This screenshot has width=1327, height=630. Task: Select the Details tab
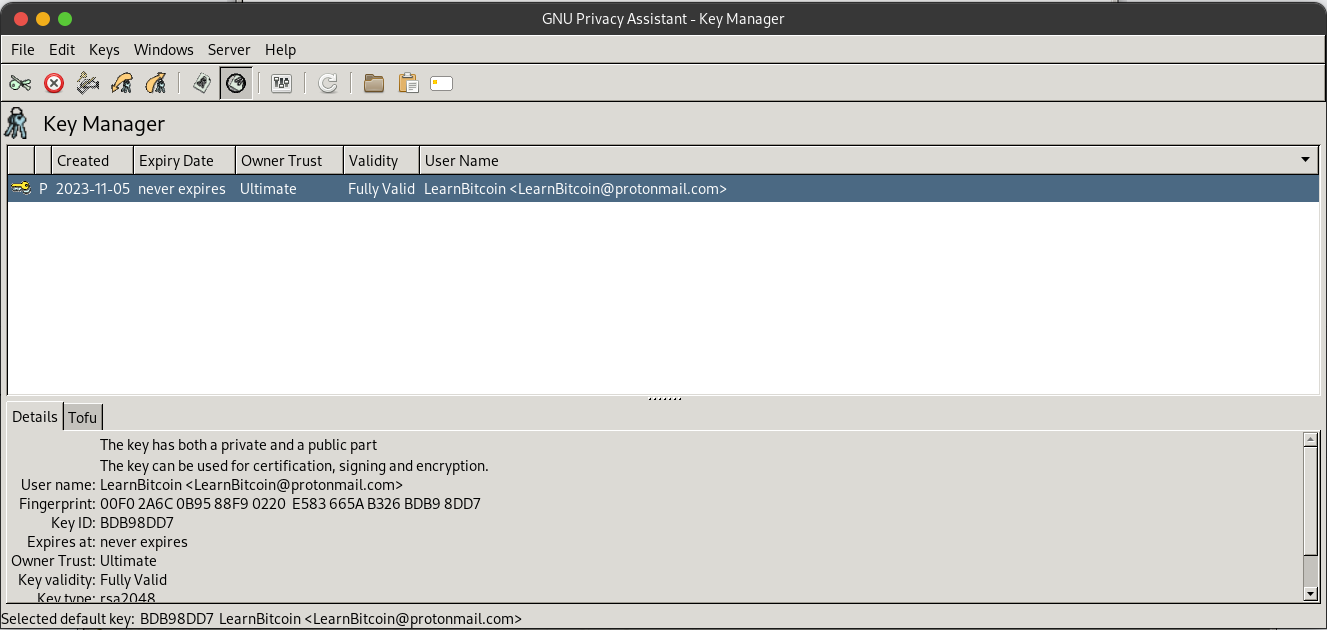click(35, 417)
